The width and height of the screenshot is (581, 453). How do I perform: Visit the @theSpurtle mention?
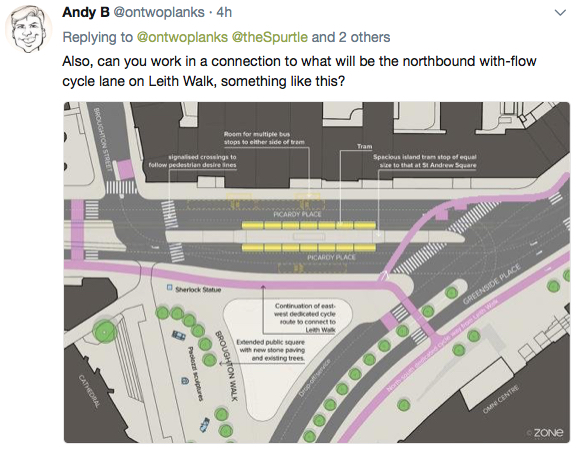click(x=269, y=37)
